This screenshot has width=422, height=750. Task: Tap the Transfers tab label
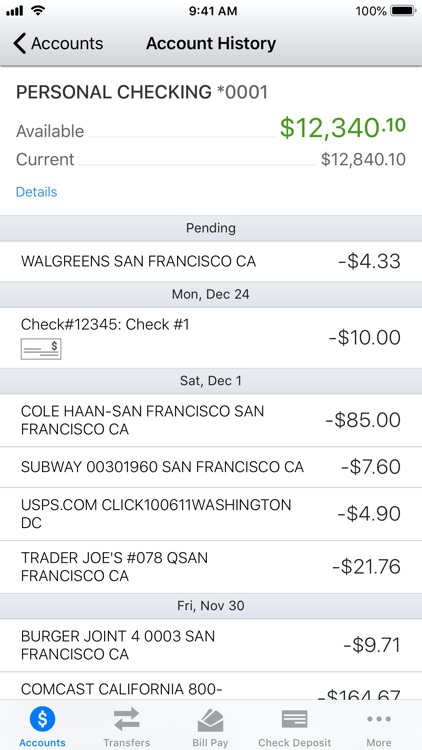pos(126,743)
